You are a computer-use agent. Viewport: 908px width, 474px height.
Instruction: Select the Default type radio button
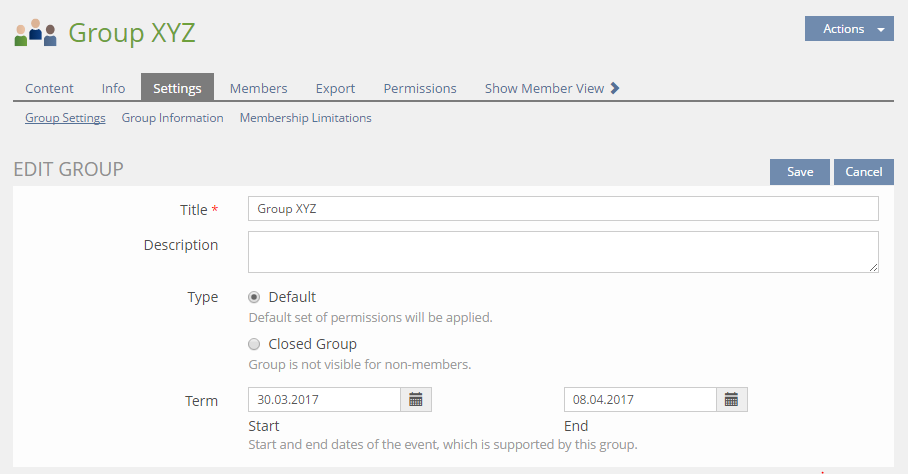pos(254,297)
